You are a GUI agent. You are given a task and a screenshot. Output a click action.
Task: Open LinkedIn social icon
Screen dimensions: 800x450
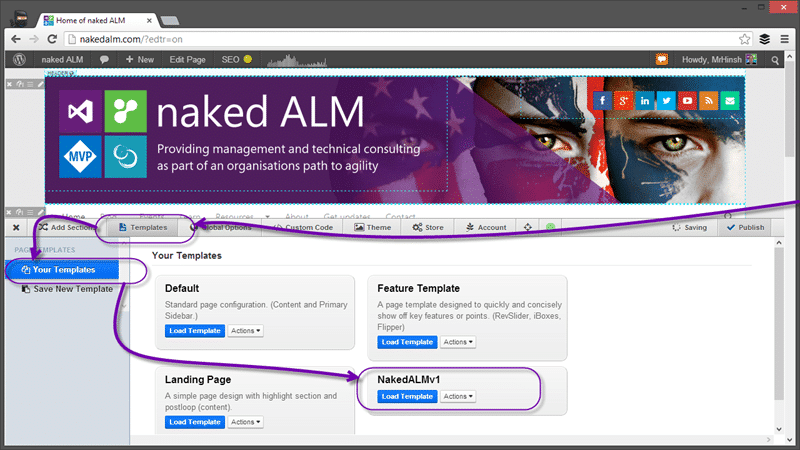click(645, 101)
